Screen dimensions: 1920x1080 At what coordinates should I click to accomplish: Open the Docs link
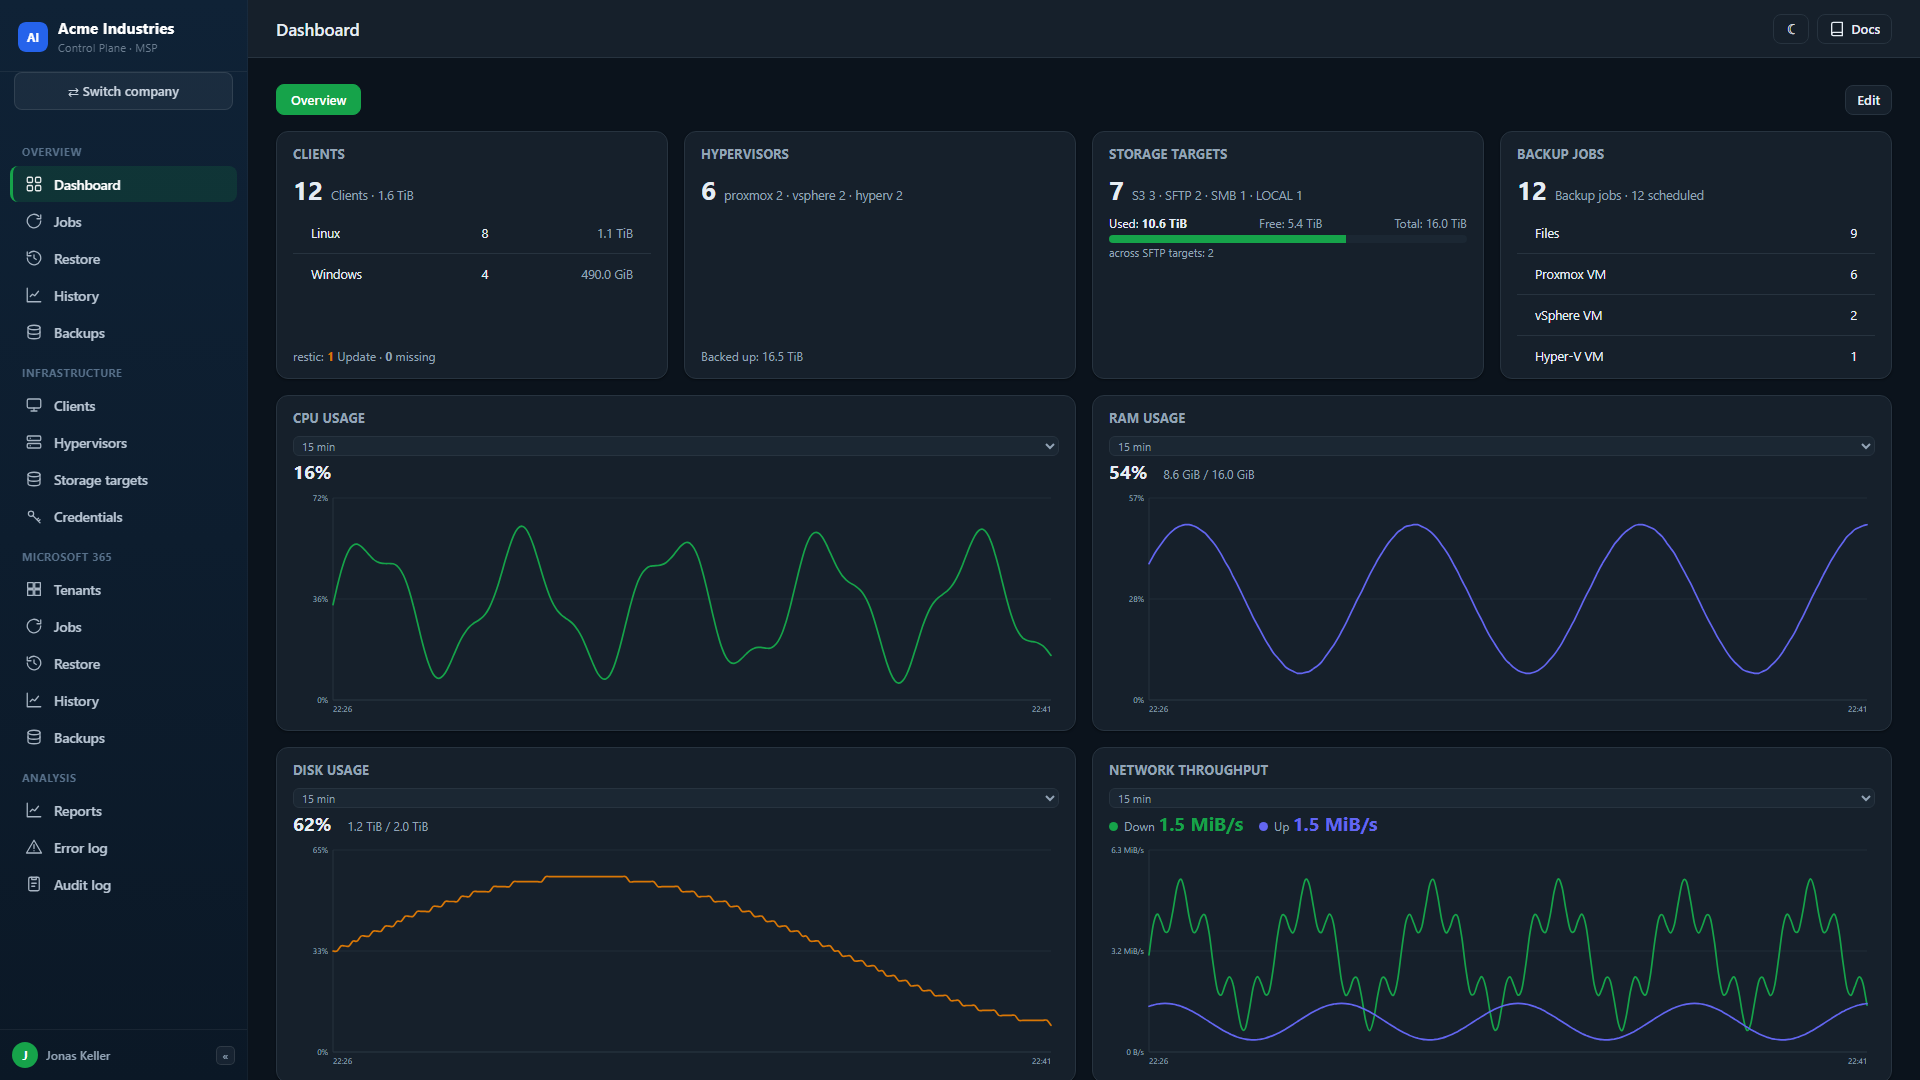pos(1855,29)
